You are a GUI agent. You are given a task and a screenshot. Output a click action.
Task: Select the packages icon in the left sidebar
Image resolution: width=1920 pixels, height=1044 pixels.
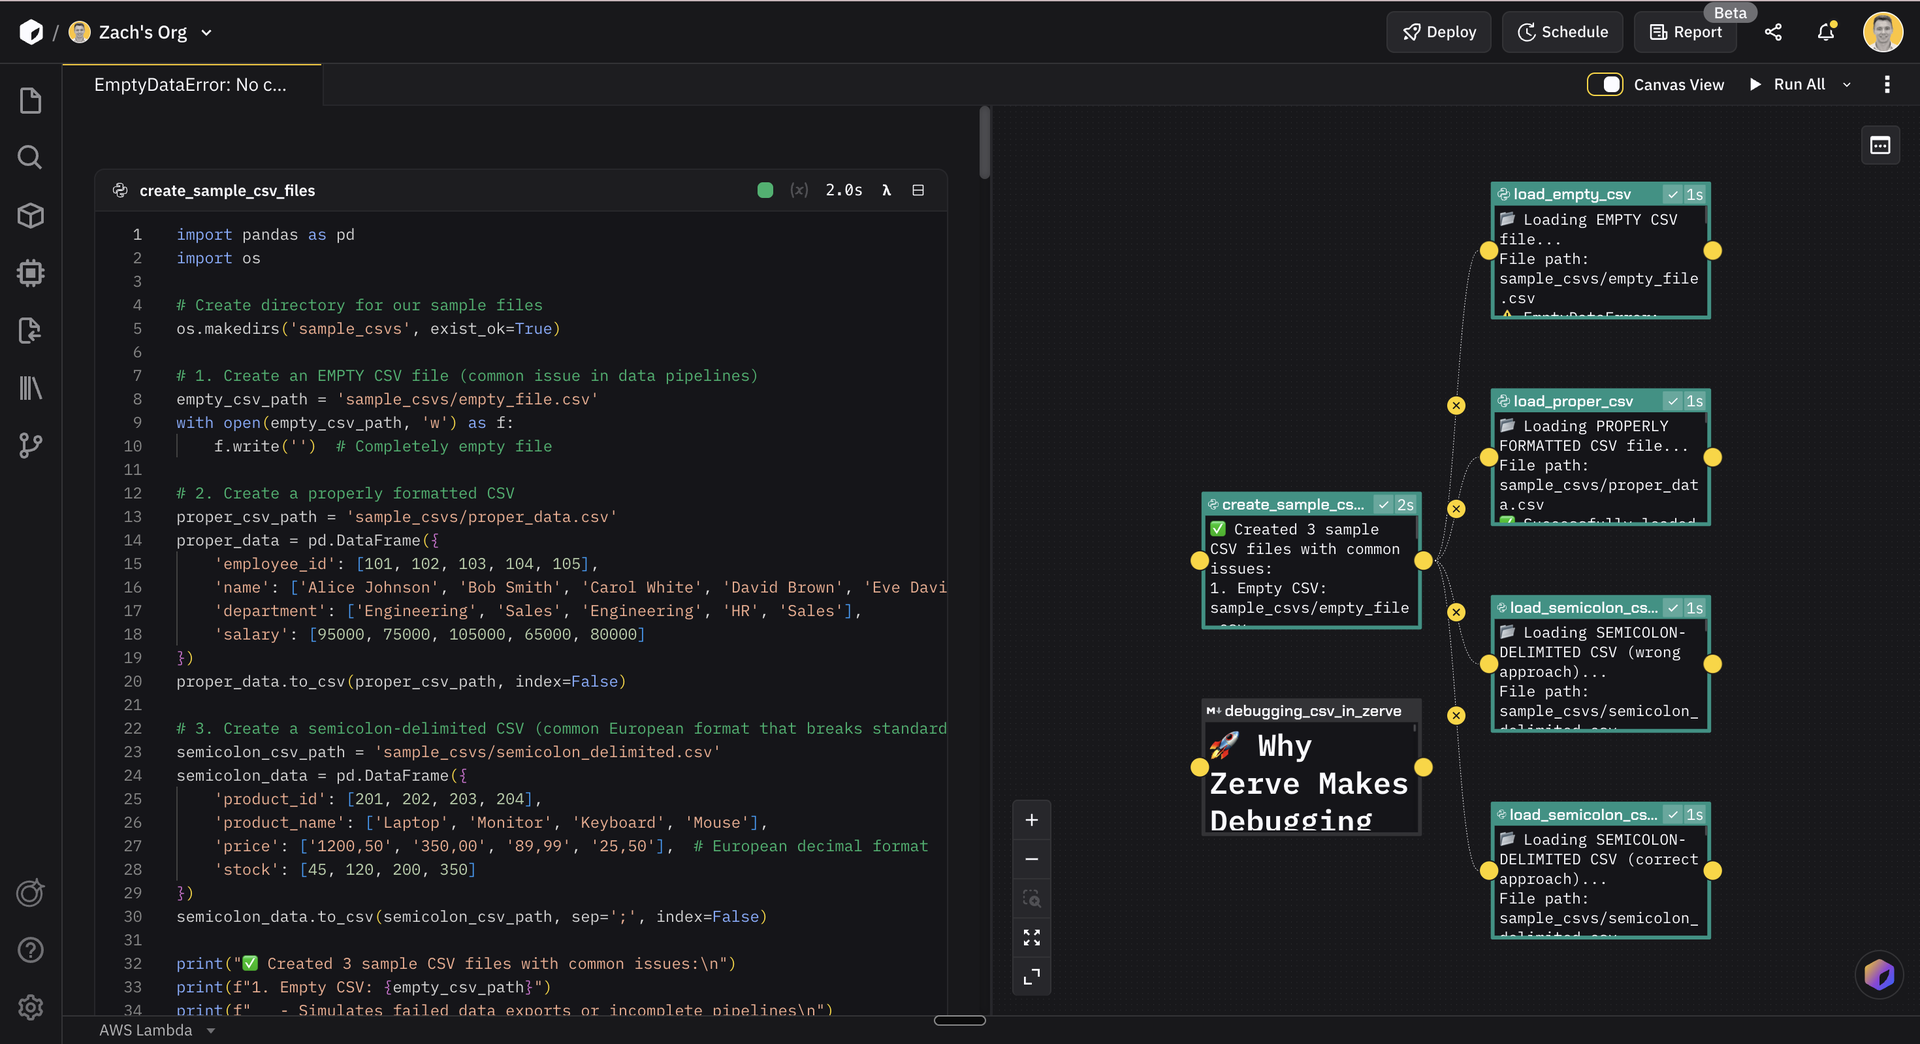coord(30,215)
